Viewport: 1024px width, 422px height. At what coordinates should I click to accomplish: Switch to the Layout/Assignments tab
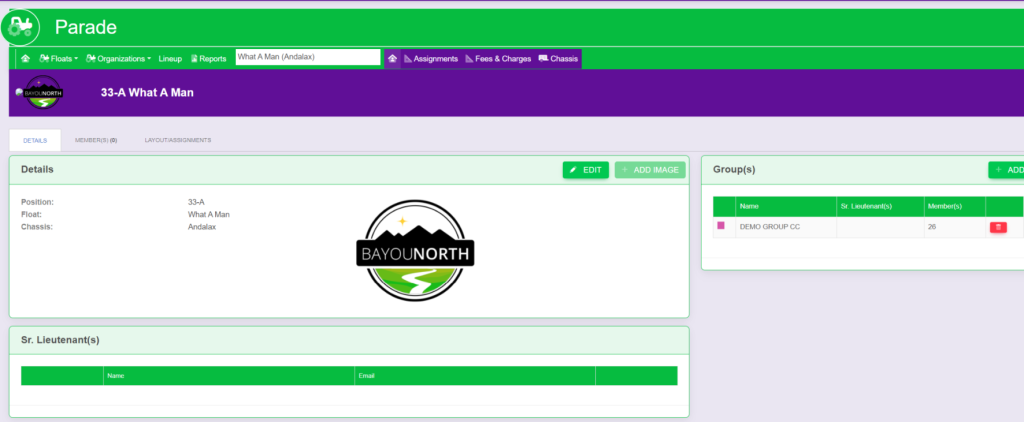(177, 141)
